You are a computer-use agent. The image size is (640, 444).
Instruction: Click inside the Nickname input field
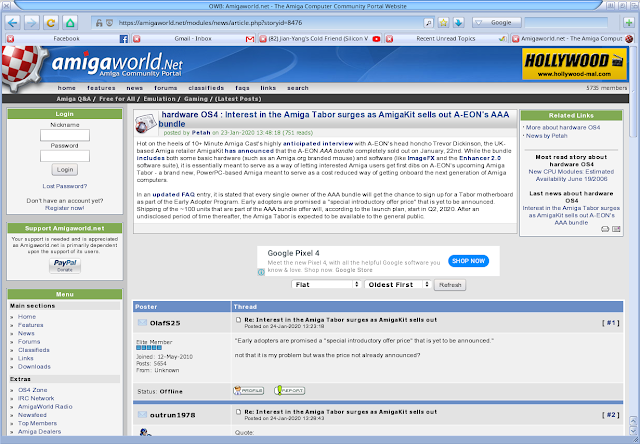65,135
